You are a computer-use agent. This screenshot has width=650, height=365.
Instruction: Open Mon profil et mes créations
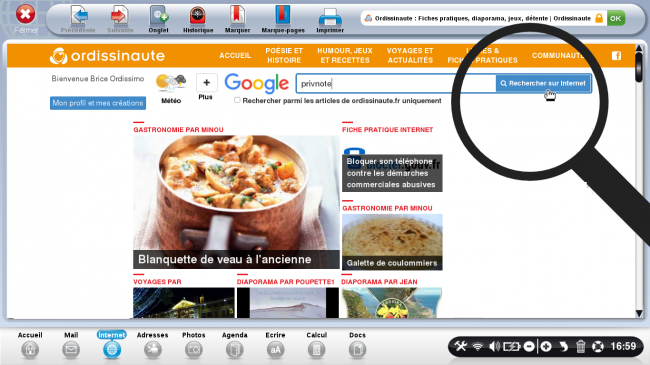coord(98,103)
